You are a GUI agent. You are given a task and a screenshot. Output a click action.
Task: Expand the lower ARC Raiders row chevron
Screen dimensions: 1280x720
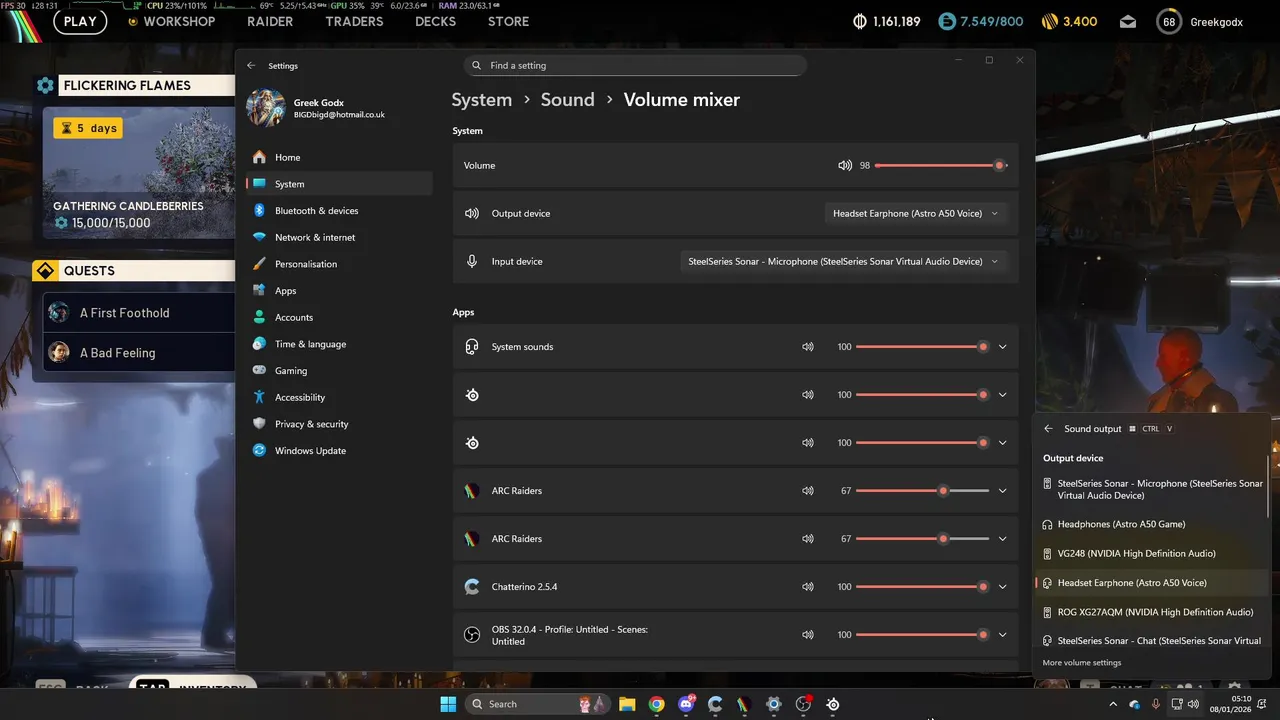tap(1002, 539)
